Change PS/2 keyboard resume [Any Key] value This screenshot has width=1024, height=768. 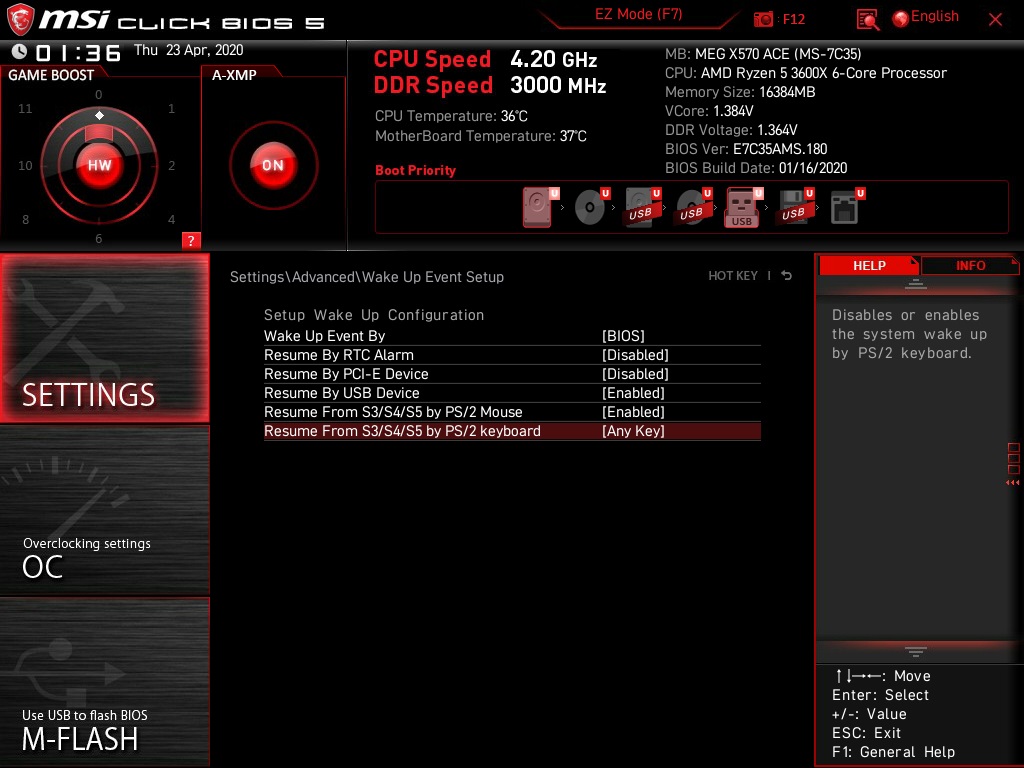[633, 431]
